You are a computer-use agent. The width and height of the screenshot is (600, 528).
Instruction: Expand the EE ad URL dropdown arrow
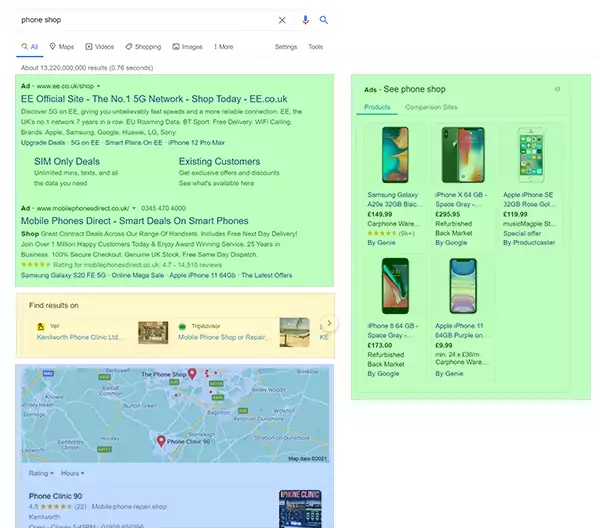(x=98, y=86)
